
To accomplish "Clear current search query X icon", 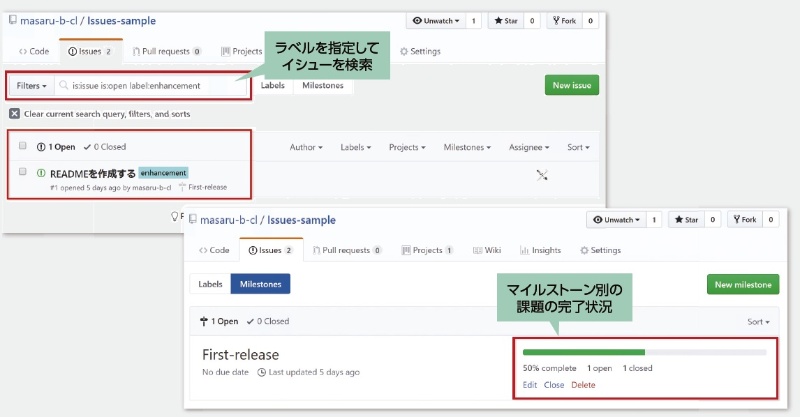I will coord(14,114).
